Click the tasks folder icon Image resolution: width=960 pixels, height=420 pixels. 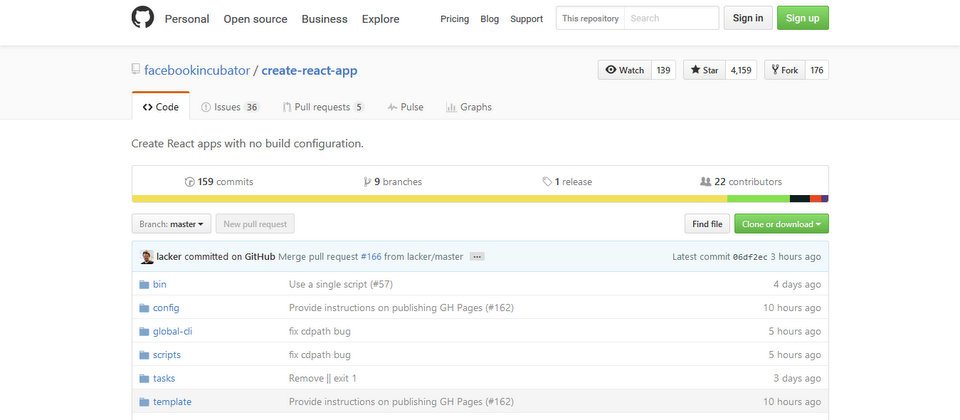(144, 378)
